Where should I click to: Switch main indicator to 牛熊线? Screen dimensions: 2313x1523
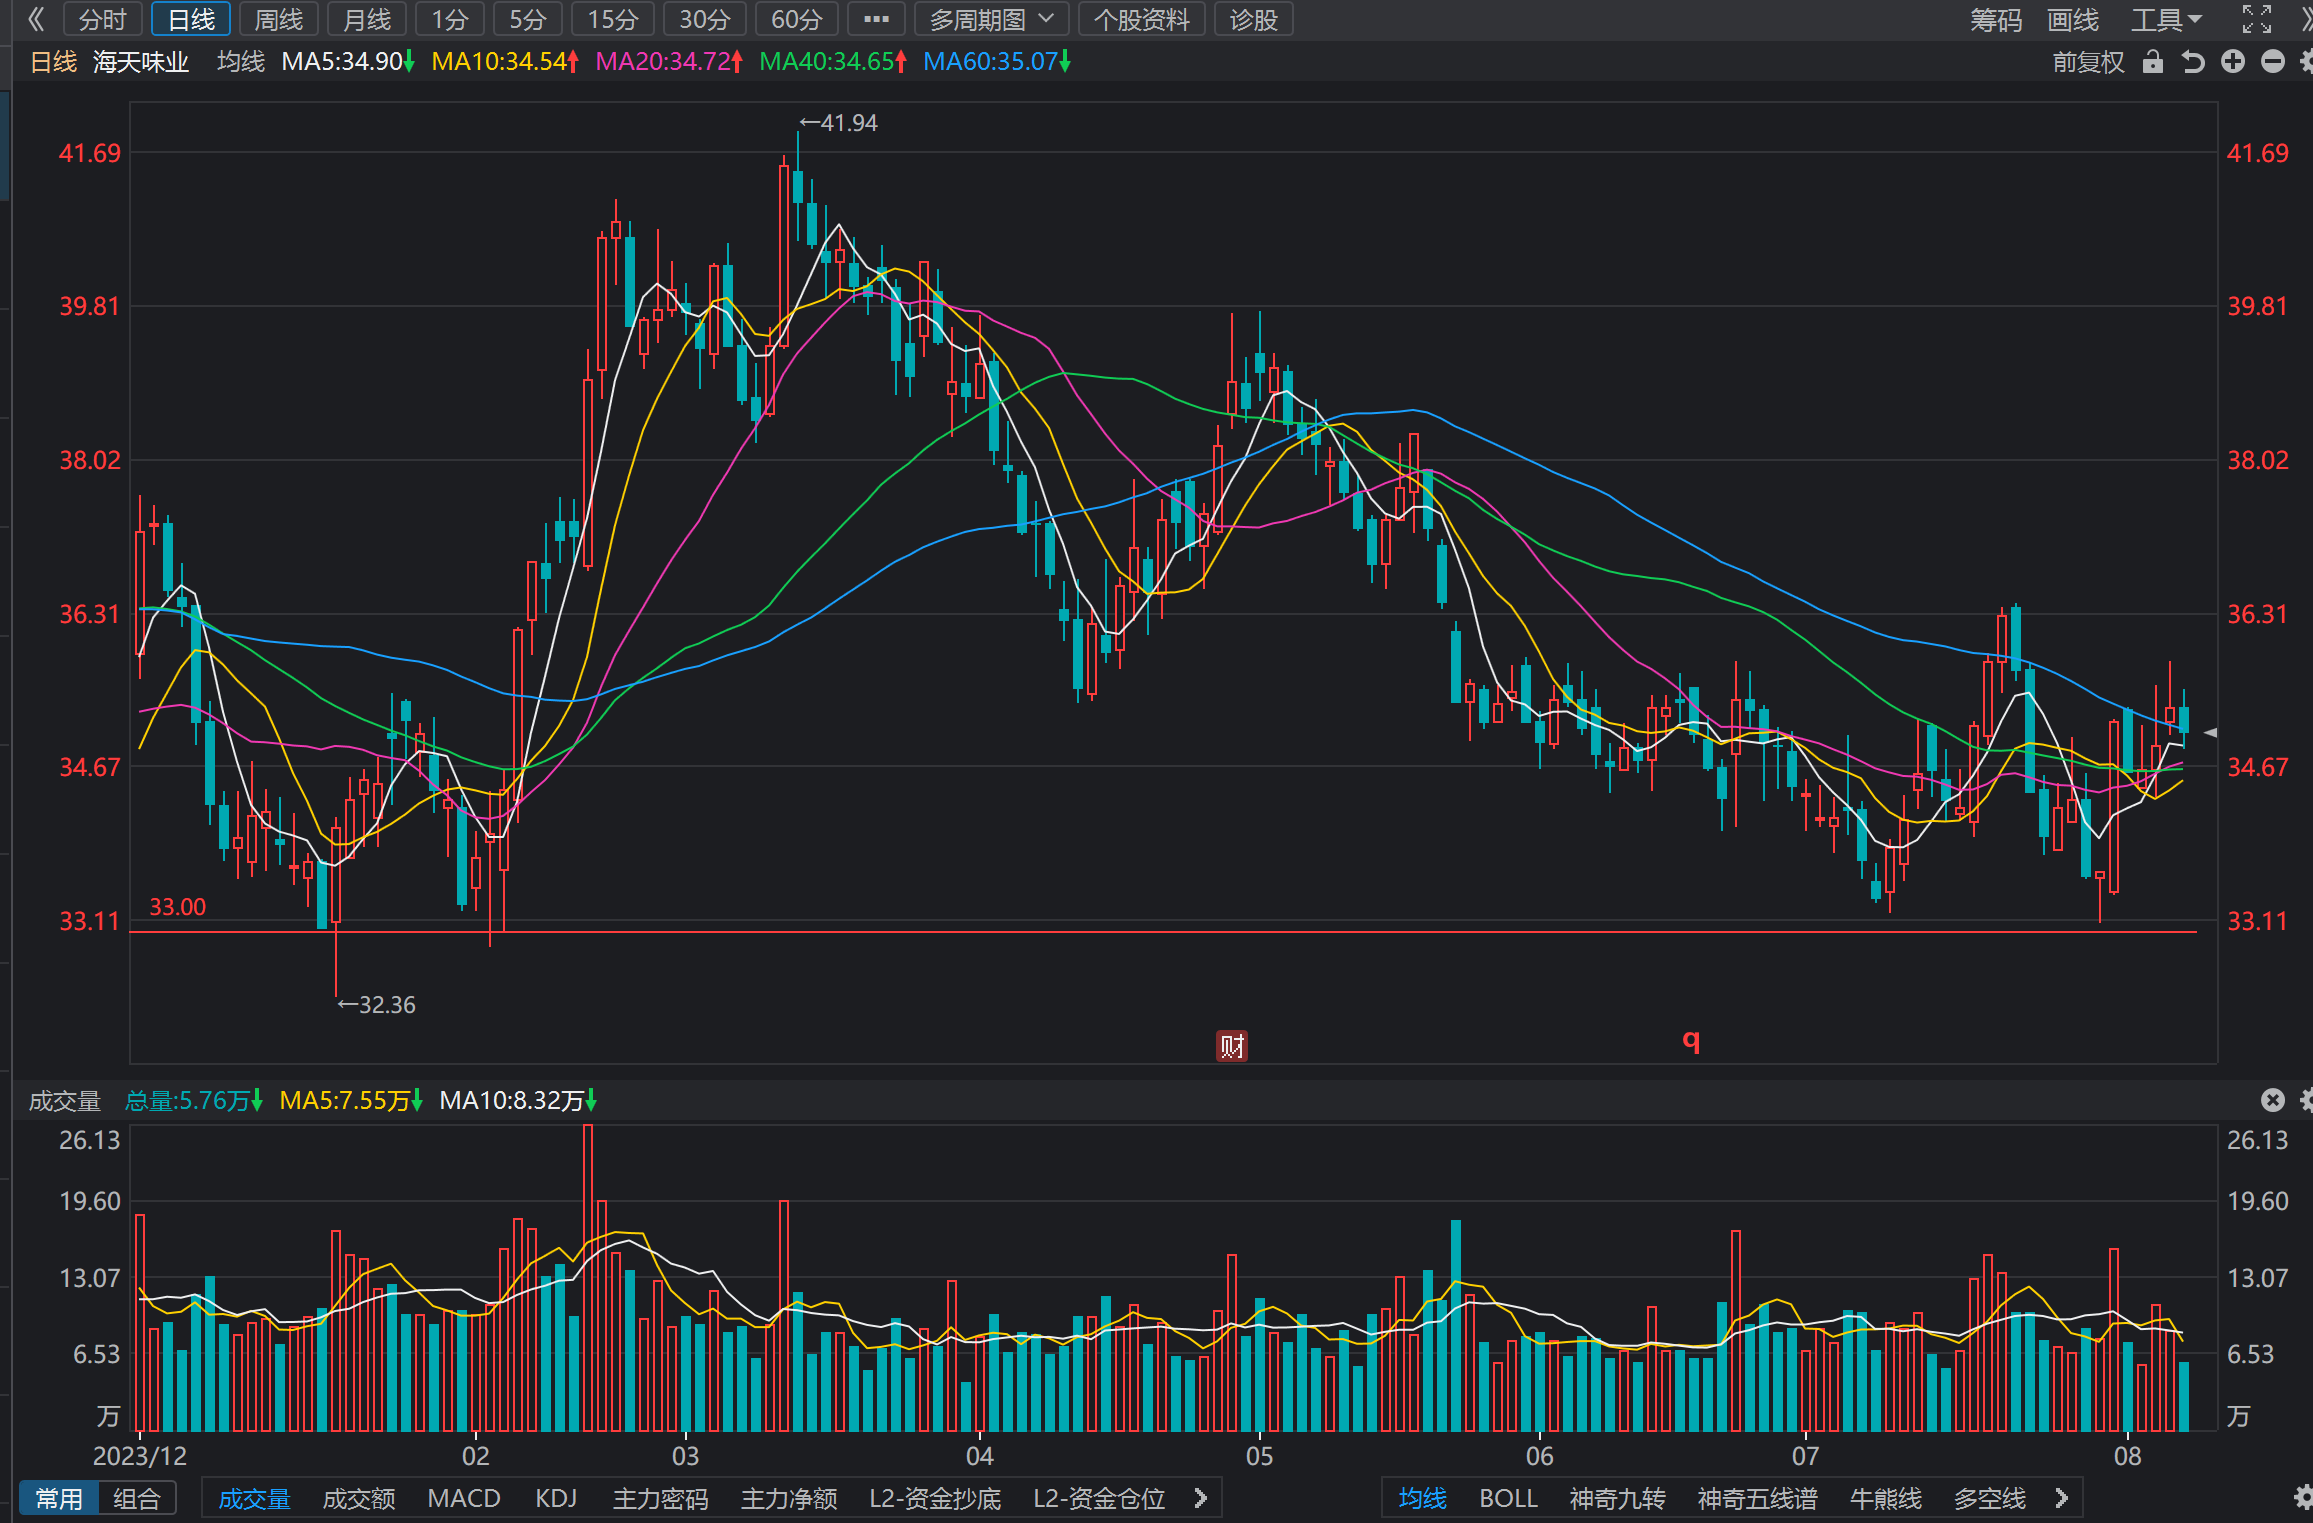1886,1498
